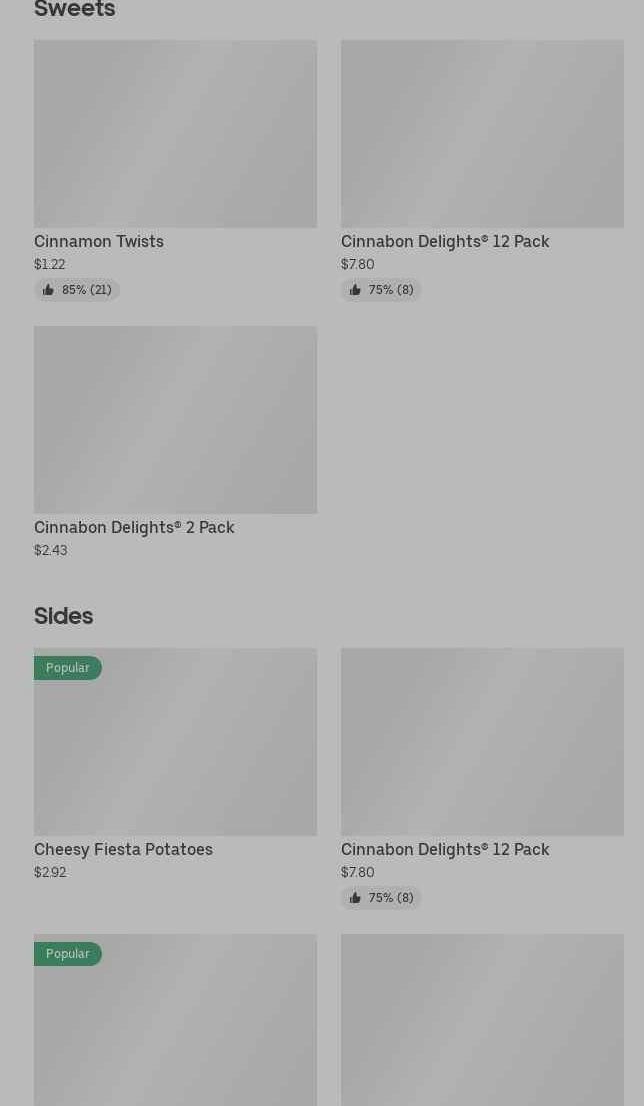Click the Cinnamon Twists item name
Screen dimensions: 644x1106
click(x=99, y=241)
